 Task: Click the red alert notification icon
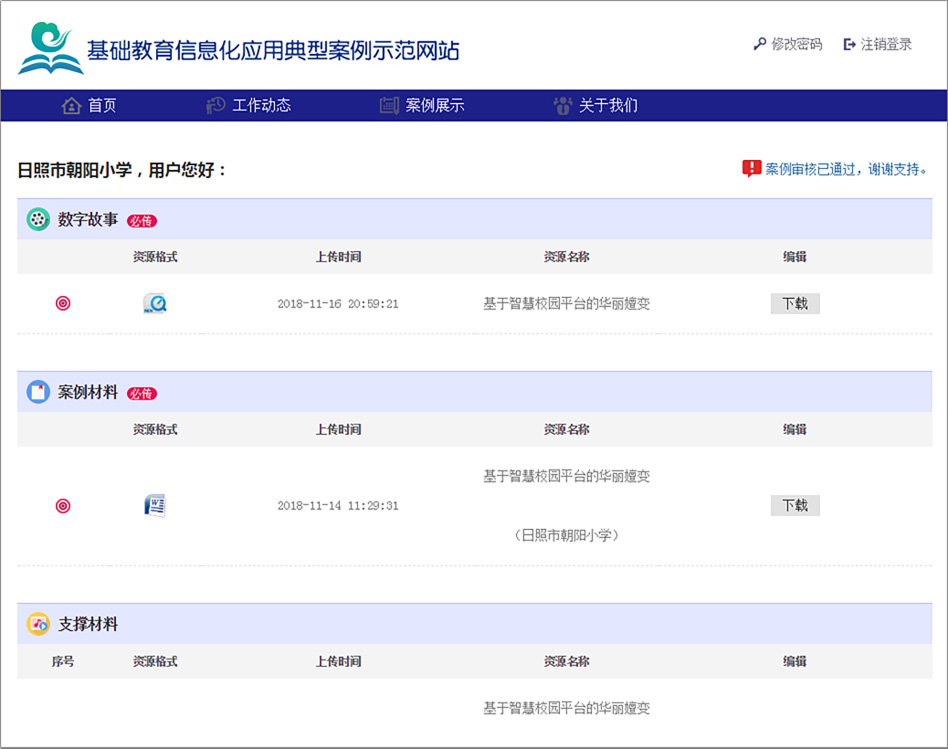[x=751, y=169]
